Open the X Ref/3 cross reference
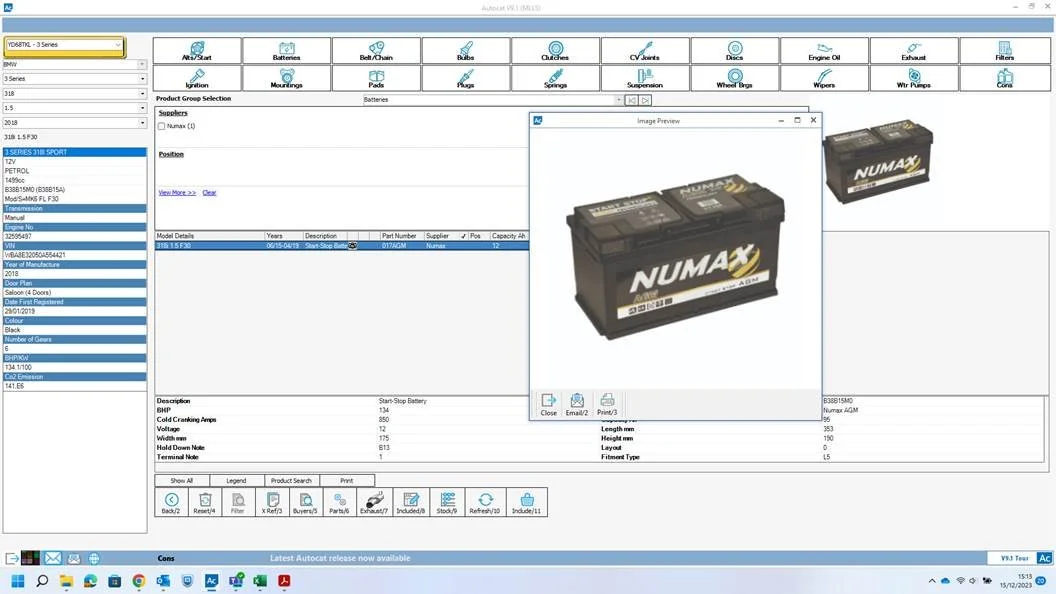Screen dimensions: 1056x594 click(x=272, y=502)
